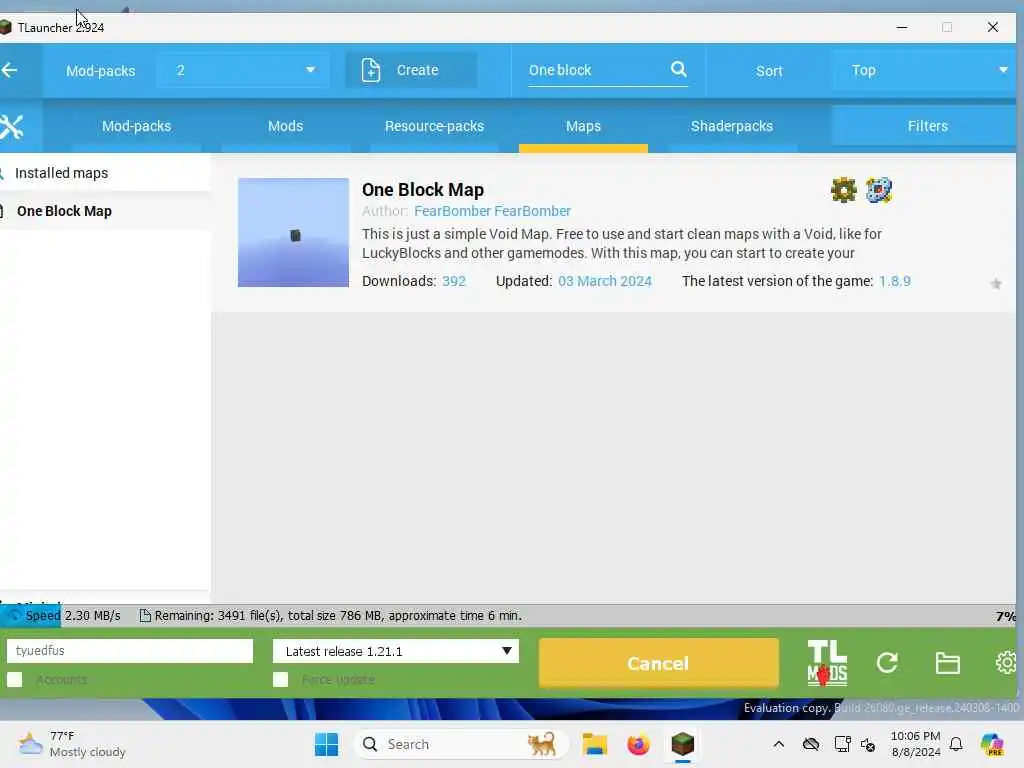Switch to the Mods tab
This screenshot has height=768, width=1024.
pos(285,126)
